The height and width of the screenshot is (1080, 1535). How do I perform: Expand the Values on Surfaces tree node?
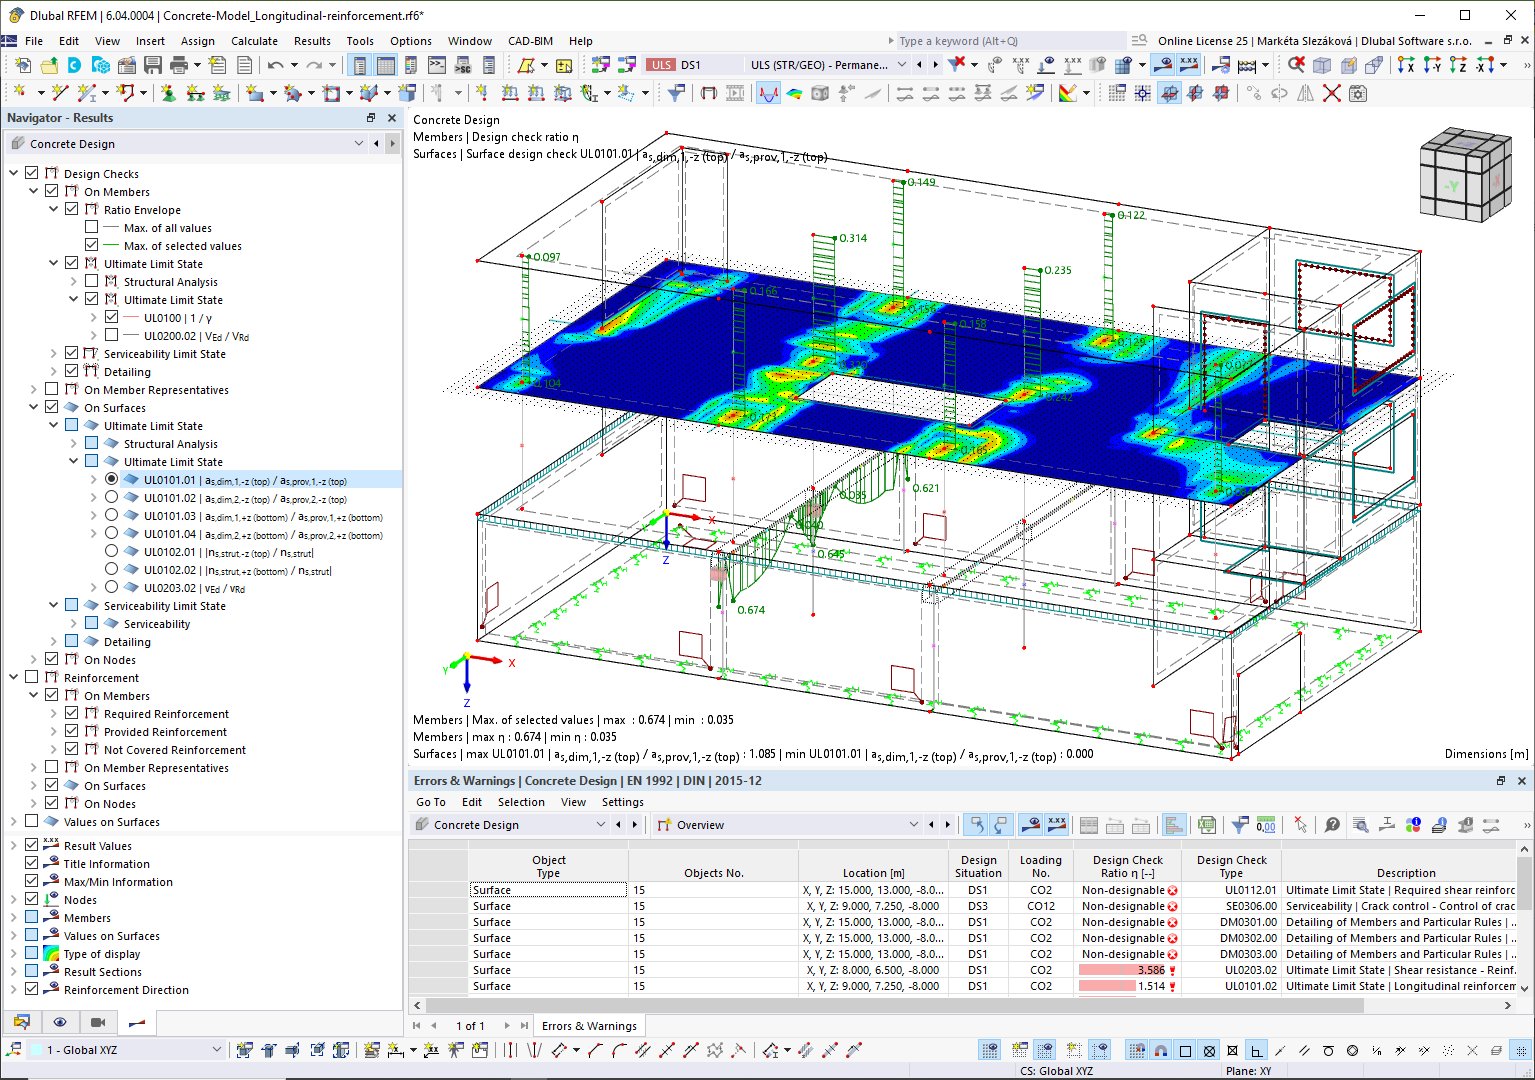[14, 822]
